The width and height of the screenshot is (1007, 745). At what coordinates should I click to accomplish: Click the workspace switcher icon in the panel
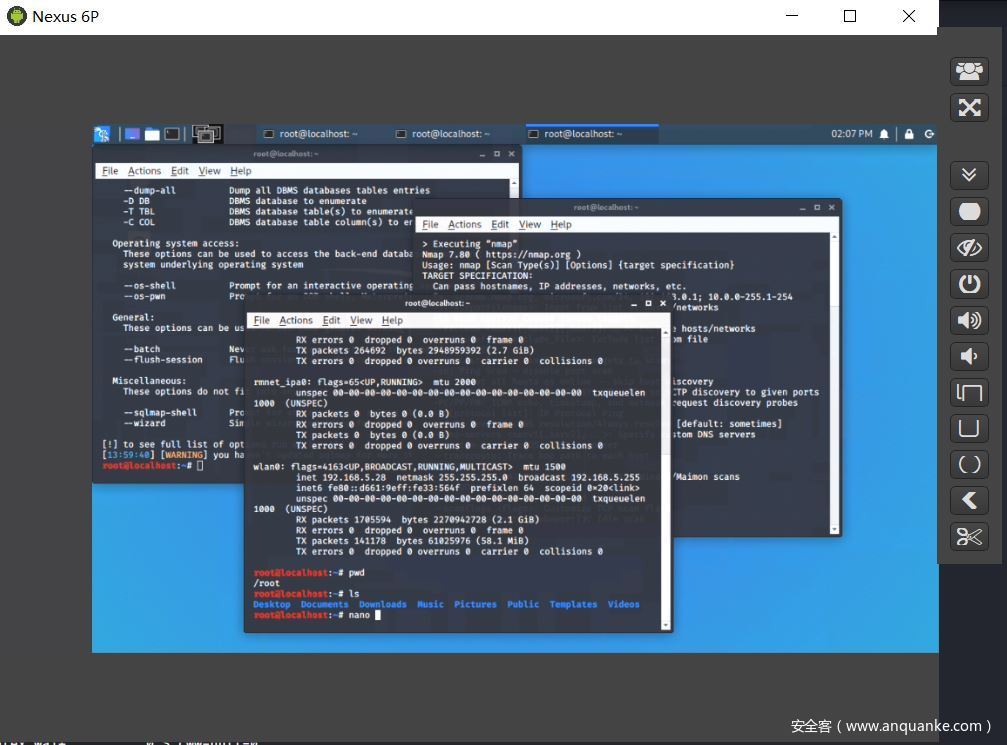click(206, 134)
